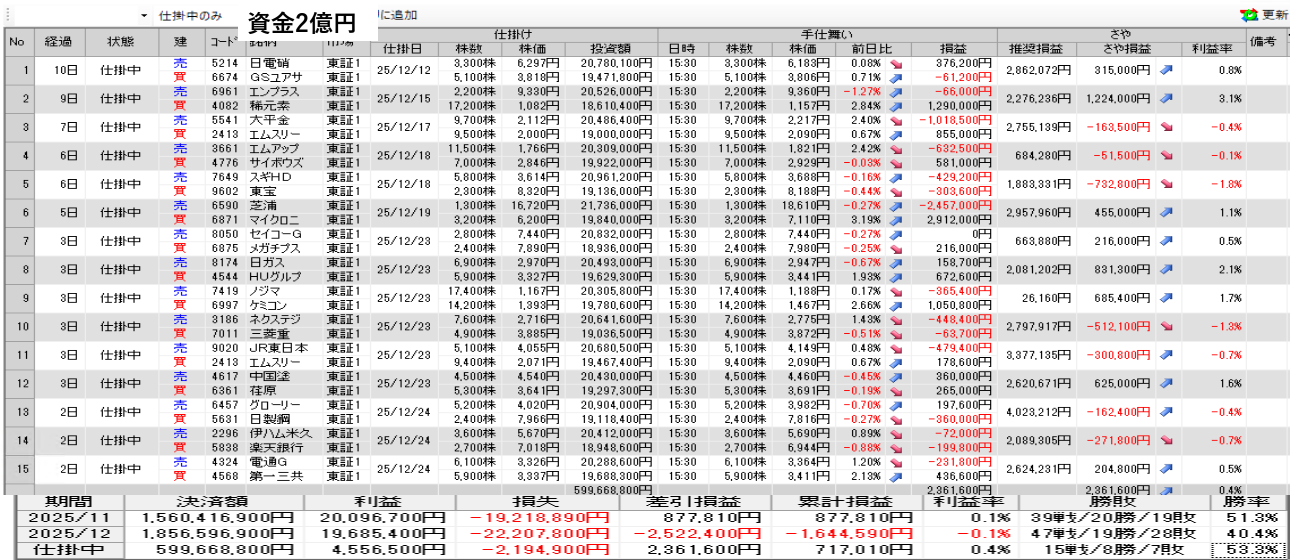Sort by the 経過 column header
Viewport: 1290px width, 560px height.
[58, 42]
